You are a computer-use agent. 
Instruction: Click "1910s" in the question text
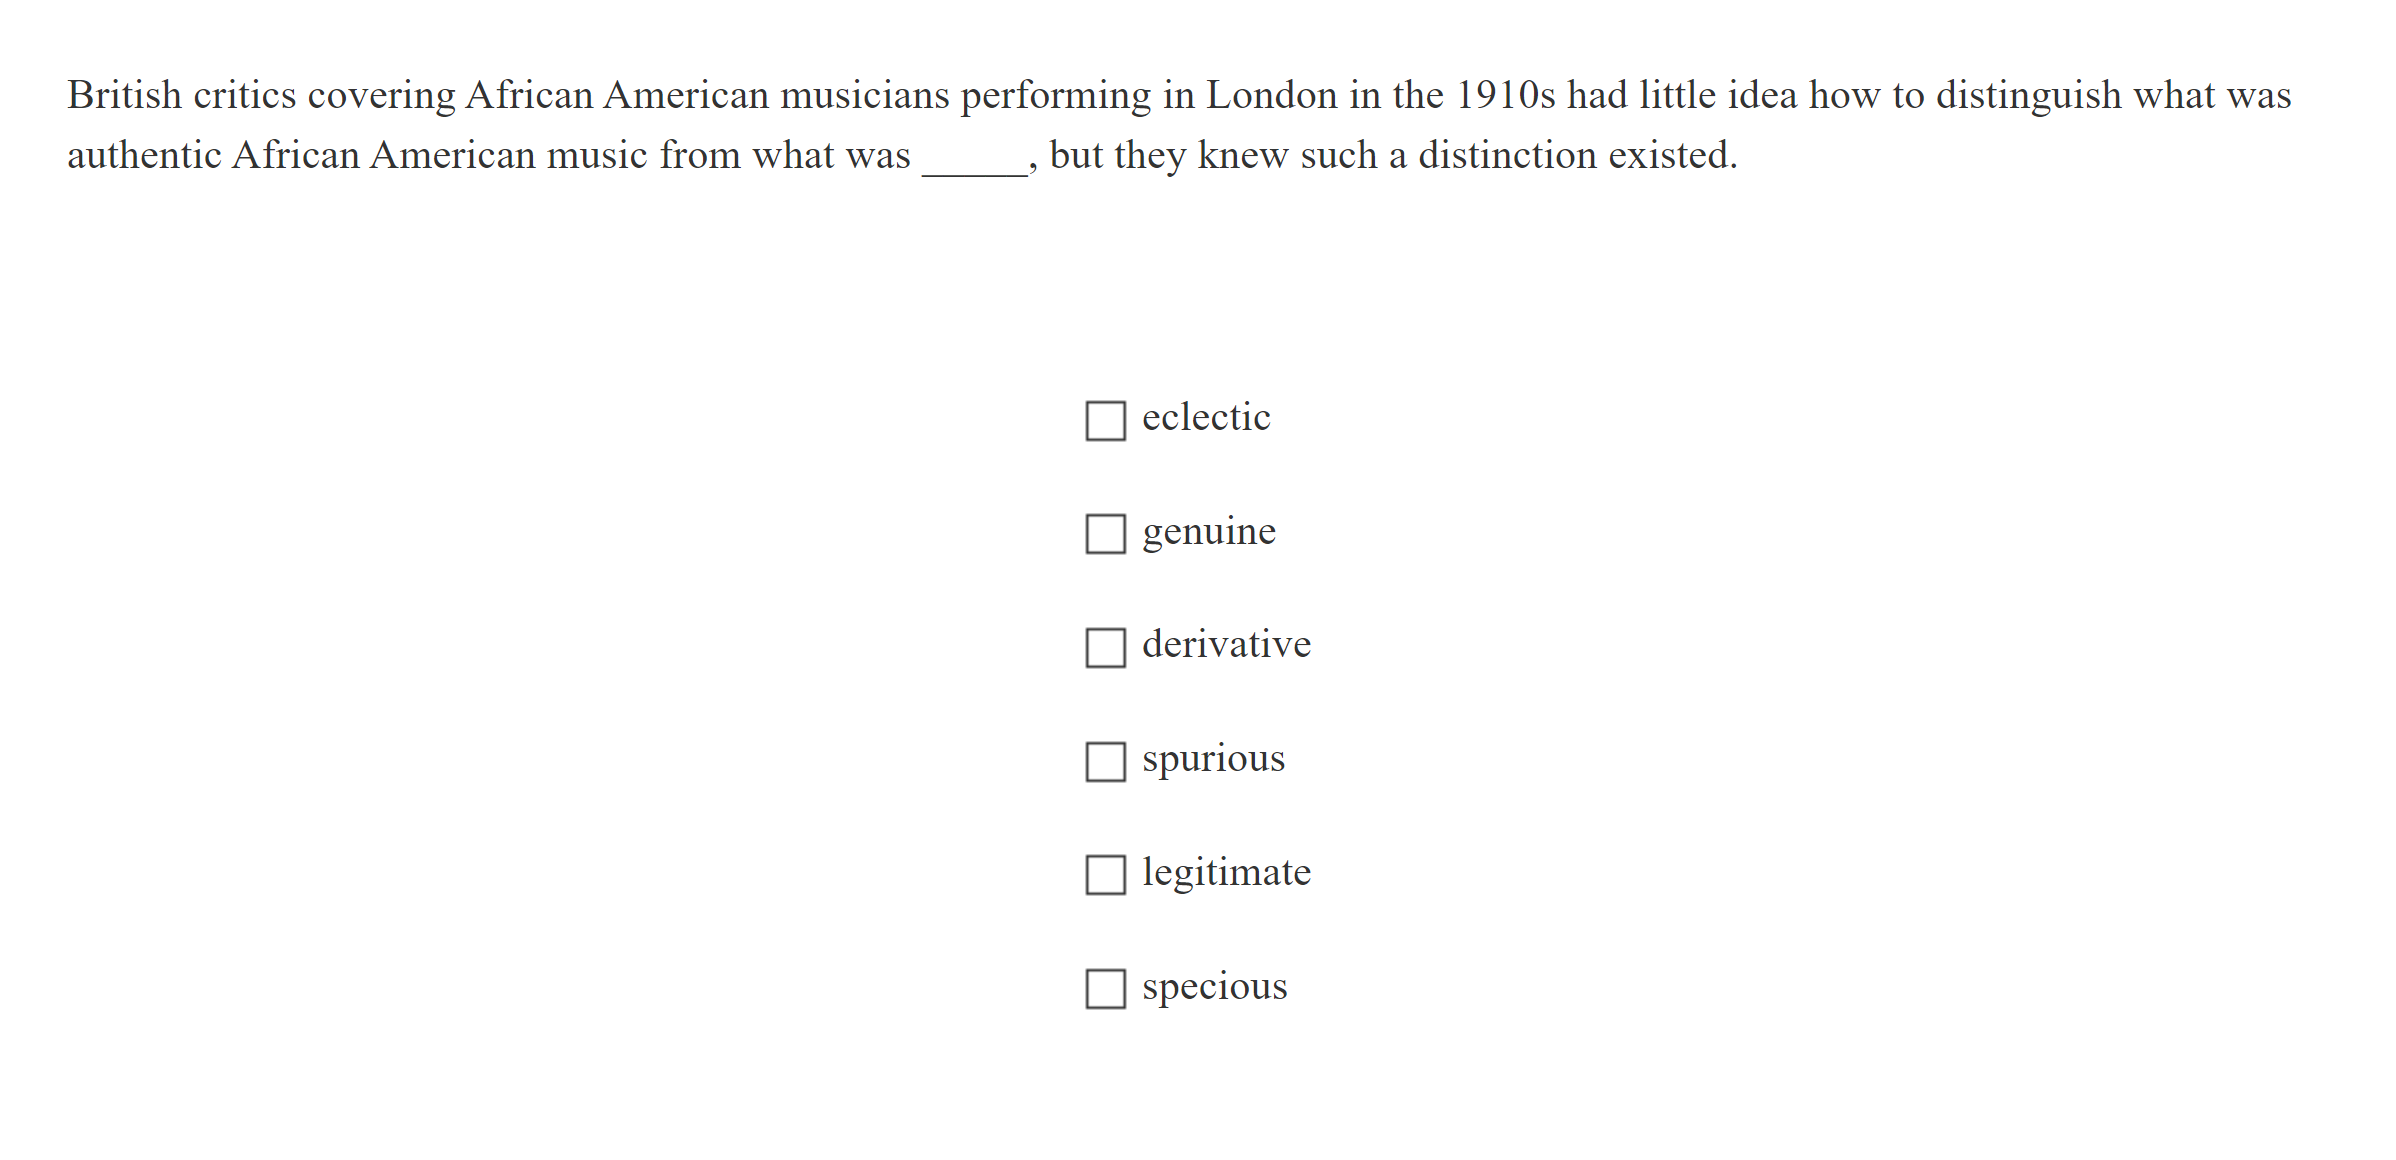pos(1506,95)
